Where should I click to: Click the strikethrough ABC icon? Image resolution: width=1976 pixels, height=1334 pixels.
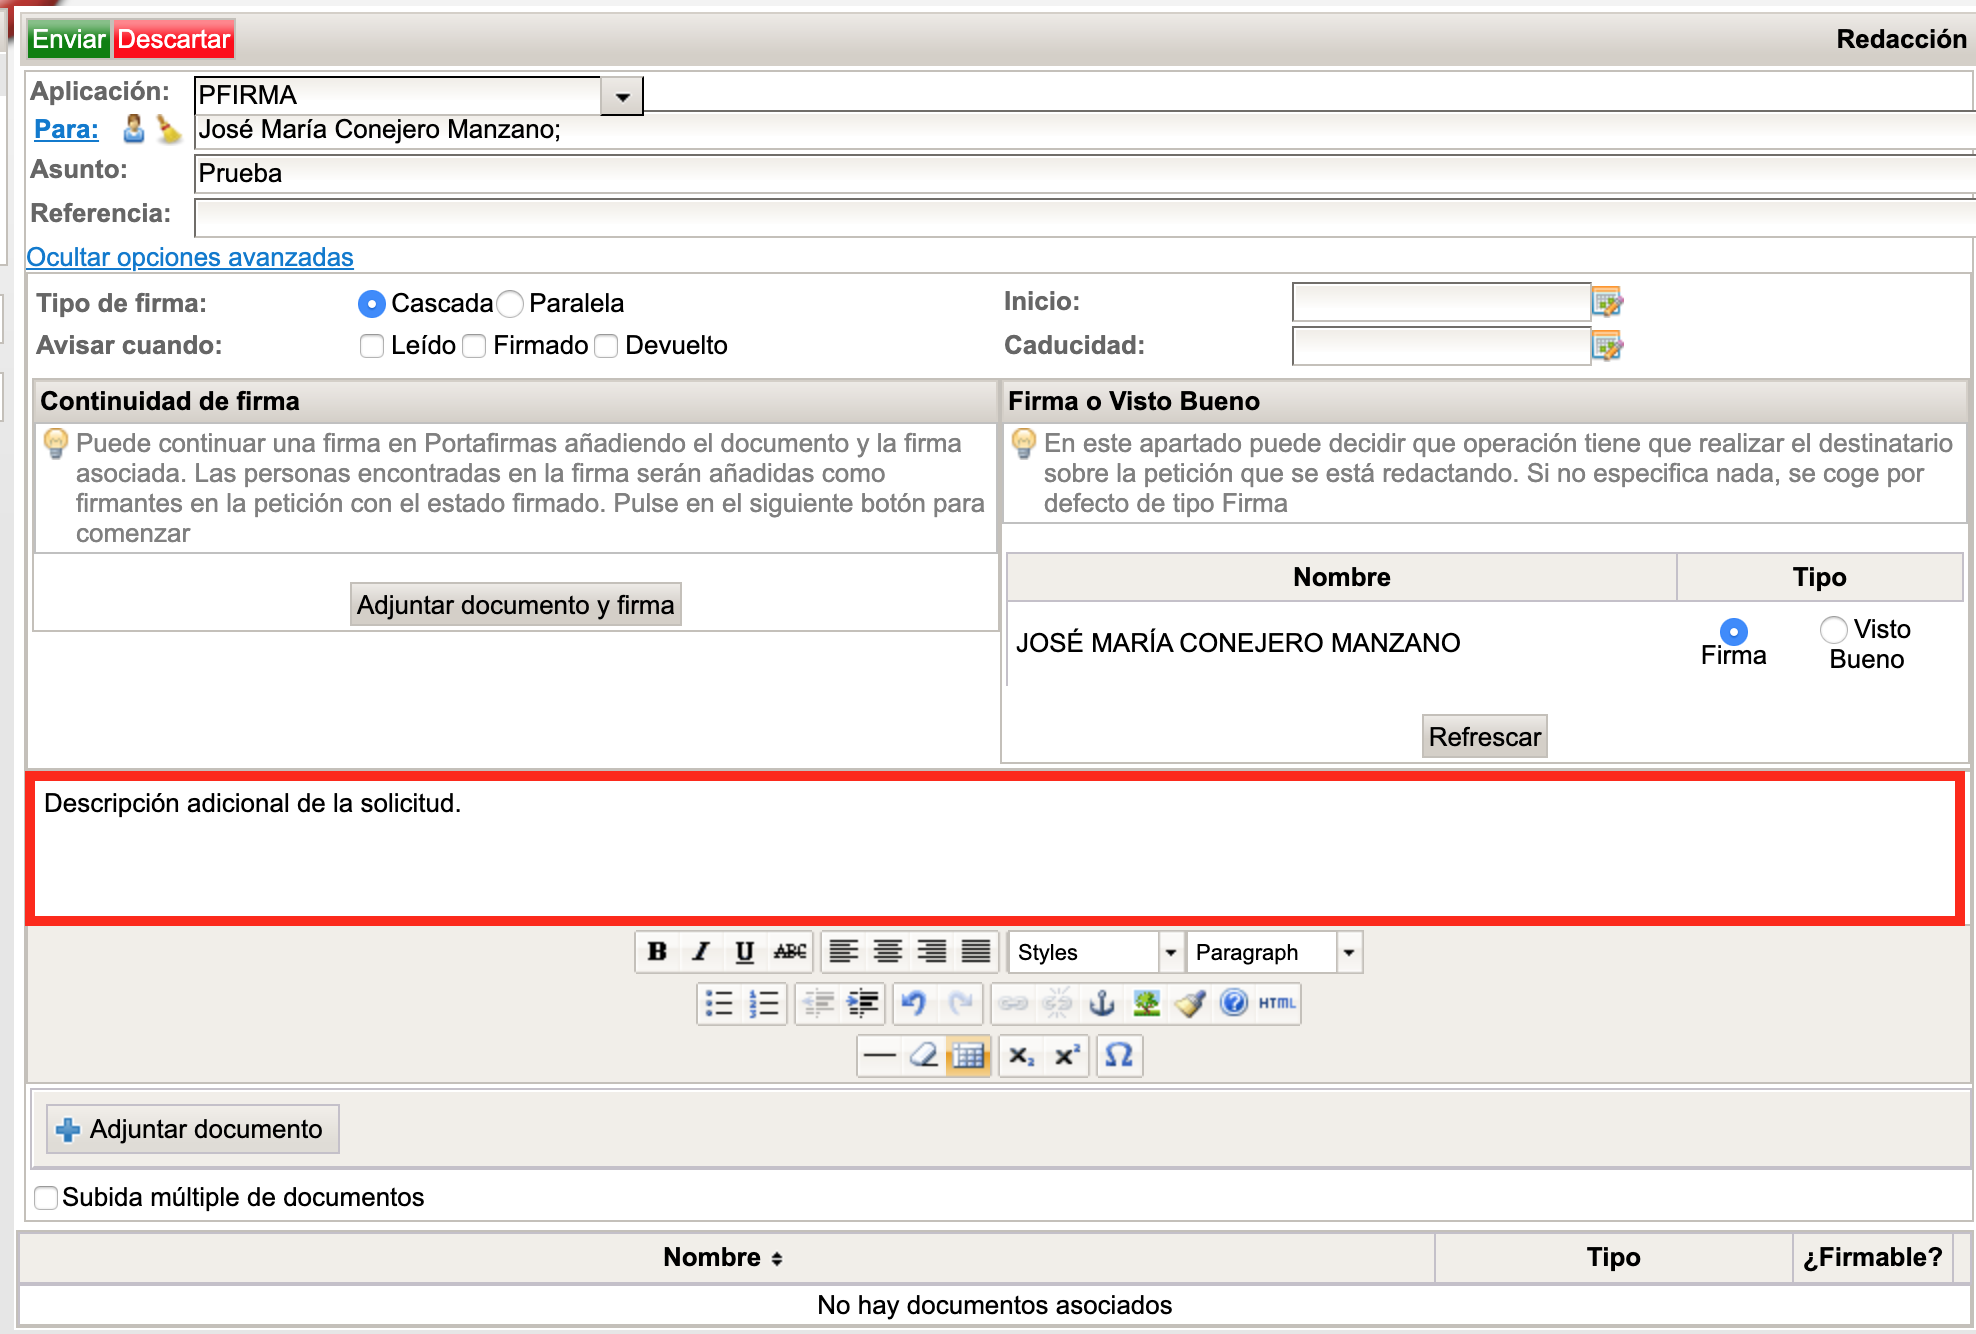[x=789, y=952]
